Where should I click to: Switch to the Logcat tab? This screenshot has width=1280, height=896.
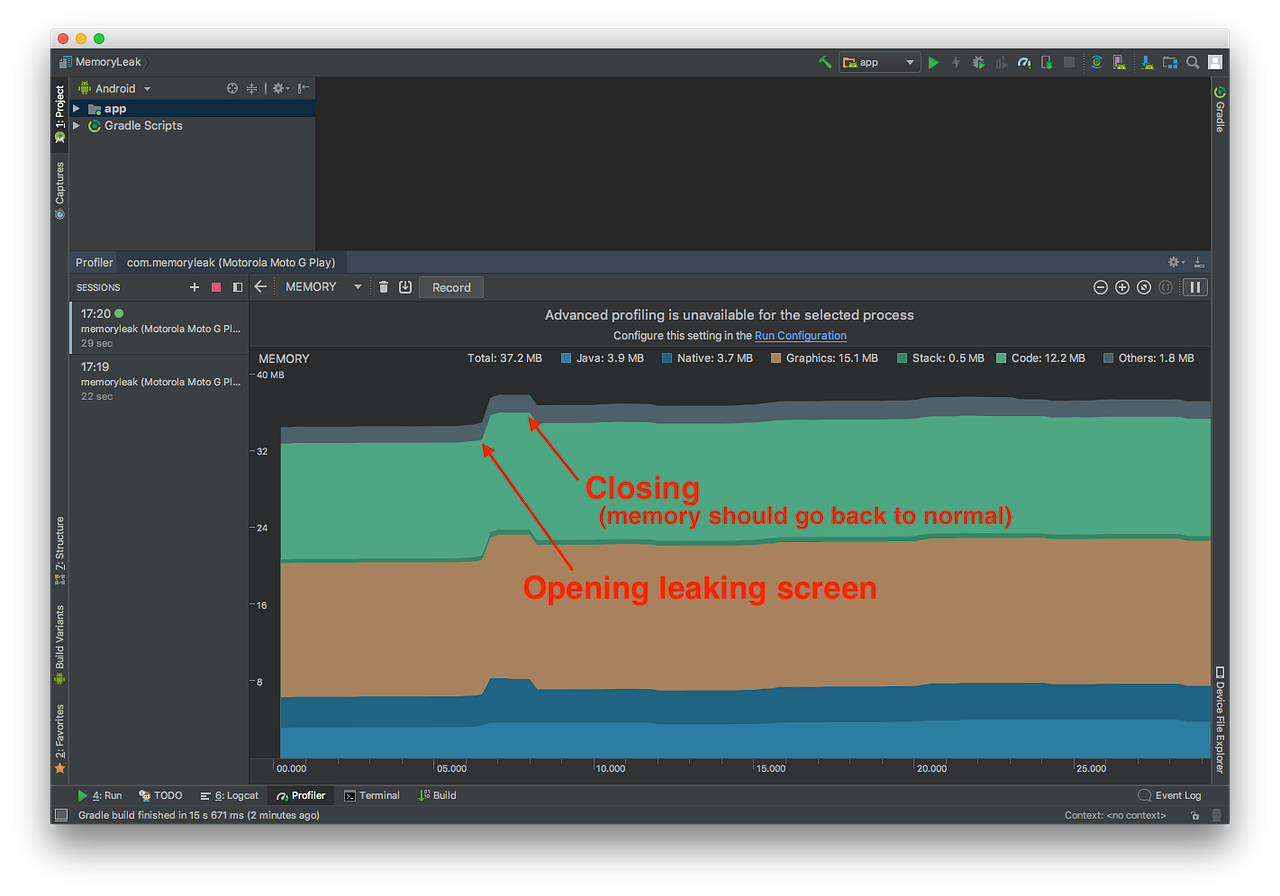(x=229, y=795)
